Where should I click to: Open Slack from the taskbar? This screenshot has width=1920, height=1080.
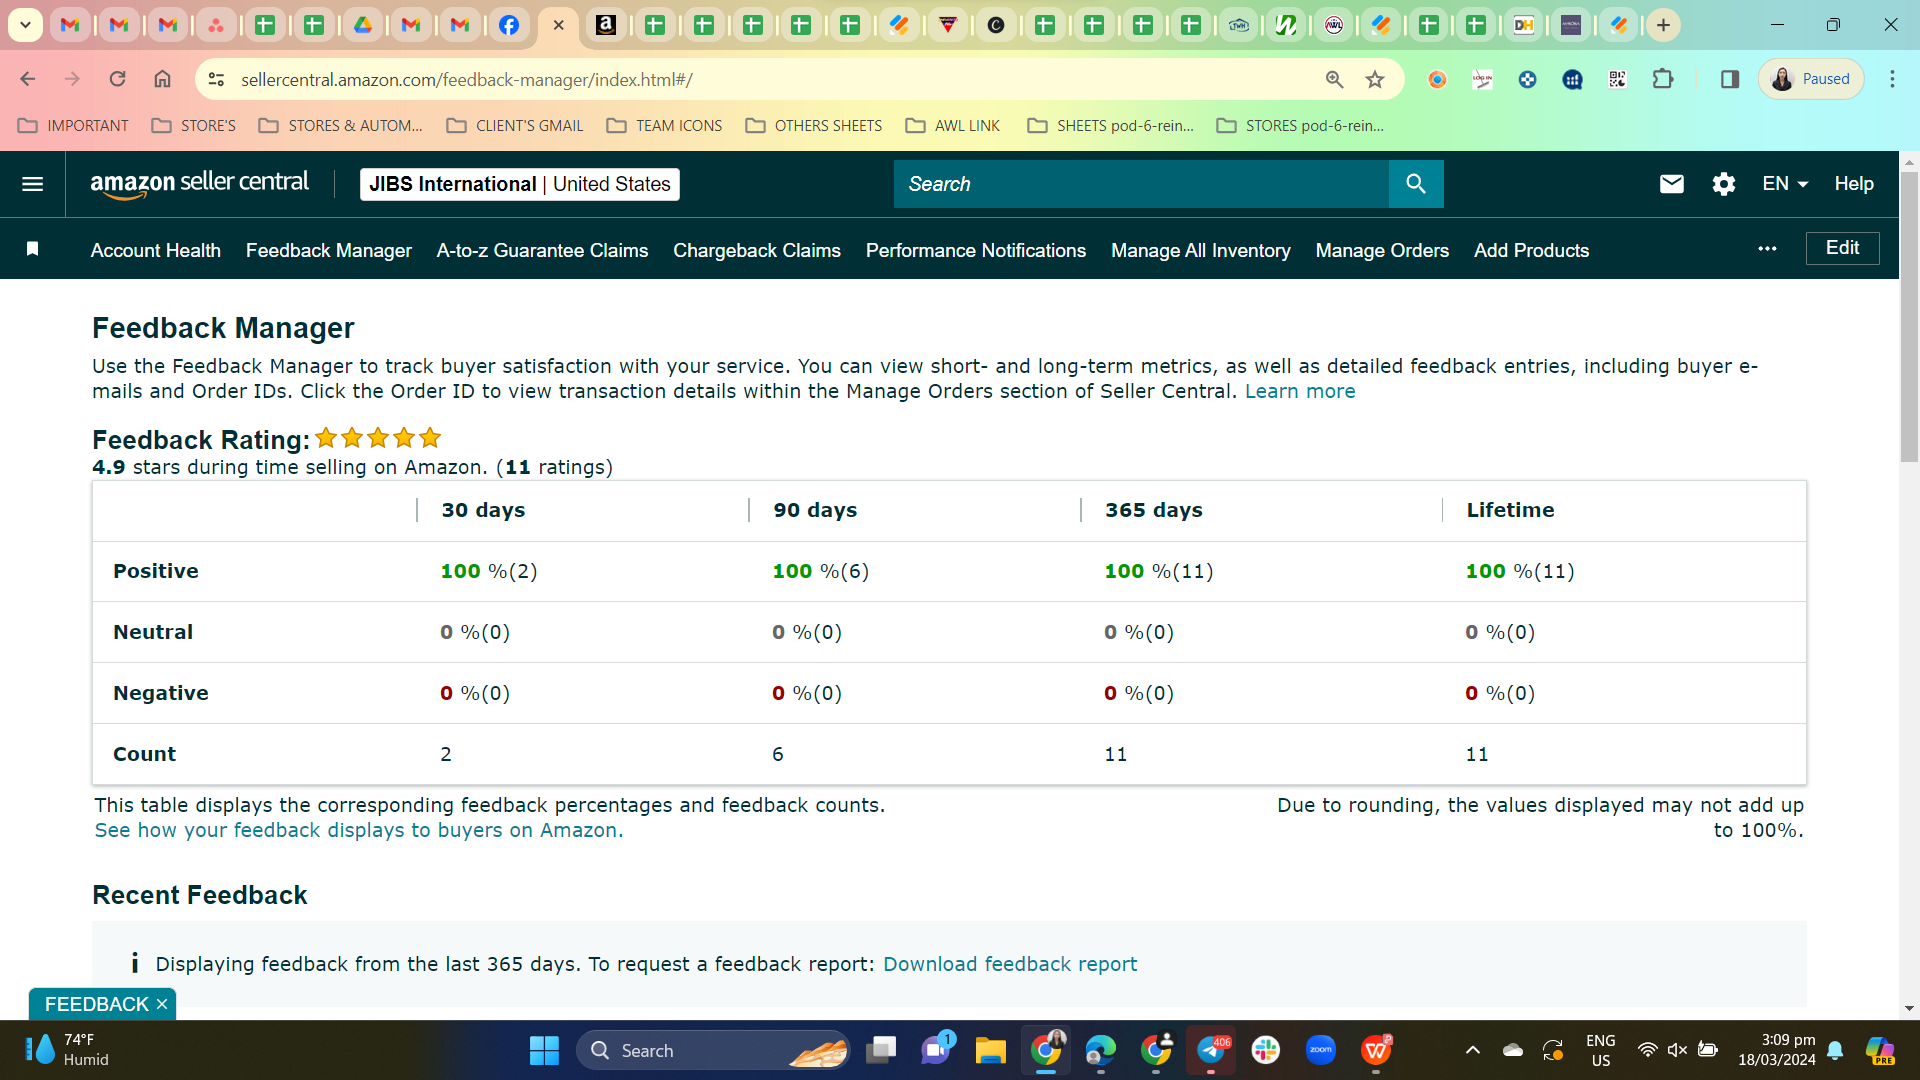[x=1266, y=1050]
